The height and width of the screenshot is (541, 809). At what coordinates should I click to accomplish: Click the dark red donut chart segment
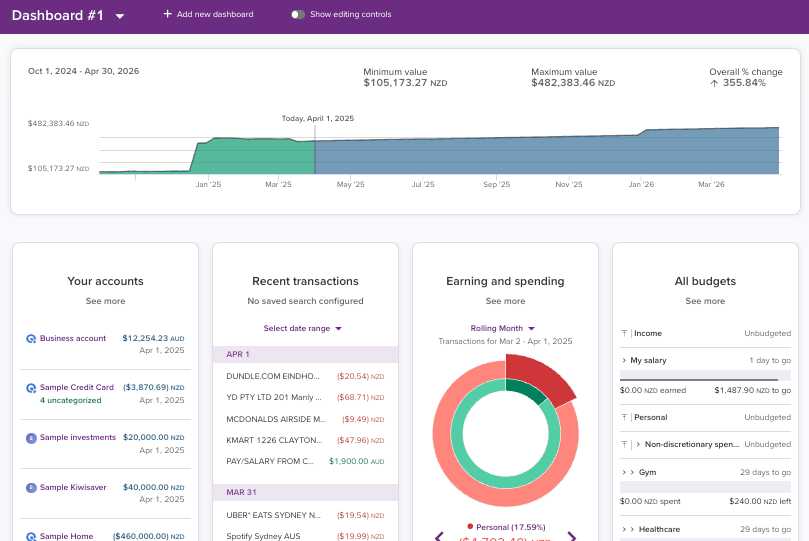click(x=539, y=378)
